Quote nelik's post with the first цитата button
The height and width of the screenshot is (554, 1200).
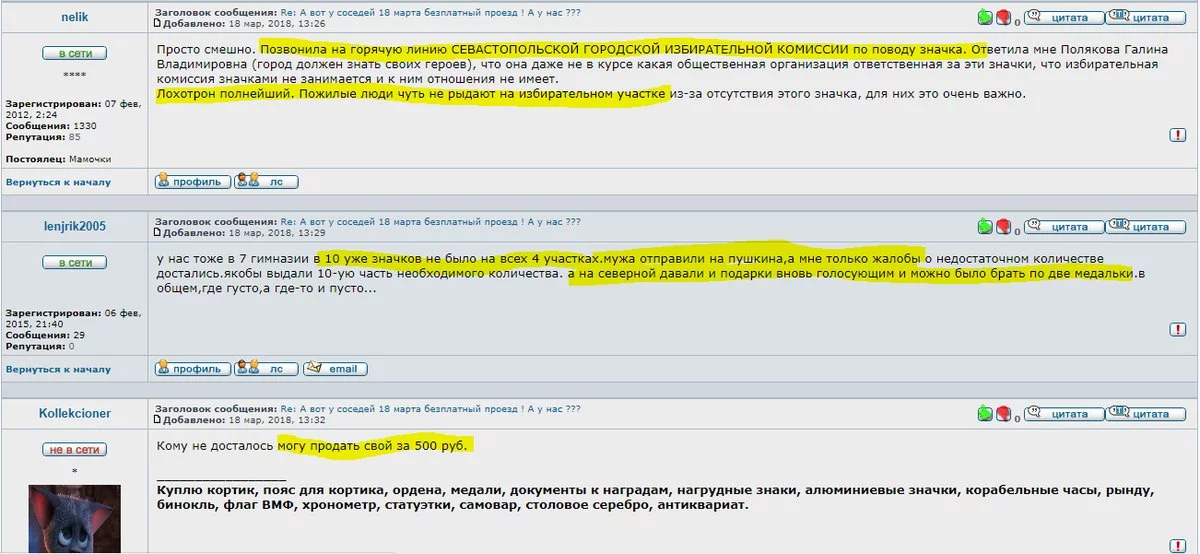(1064, 17)
